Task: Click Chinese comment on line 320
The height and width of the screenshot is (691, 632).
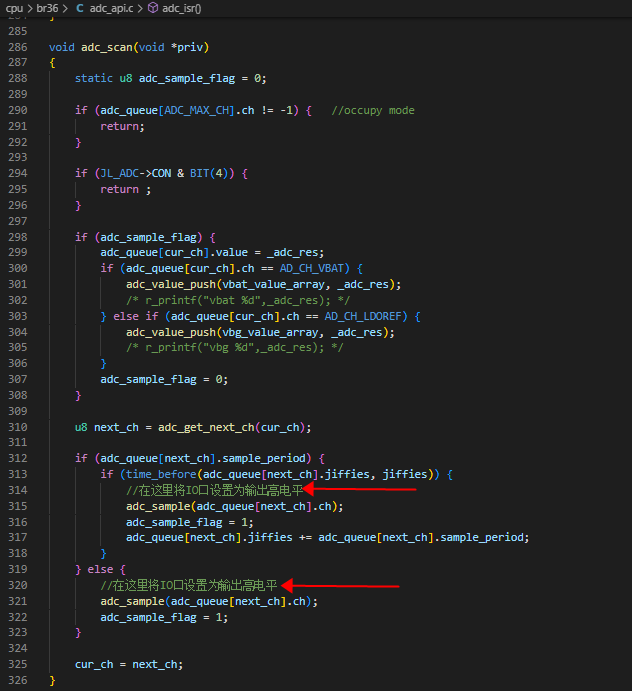Action: click(189, 585)
